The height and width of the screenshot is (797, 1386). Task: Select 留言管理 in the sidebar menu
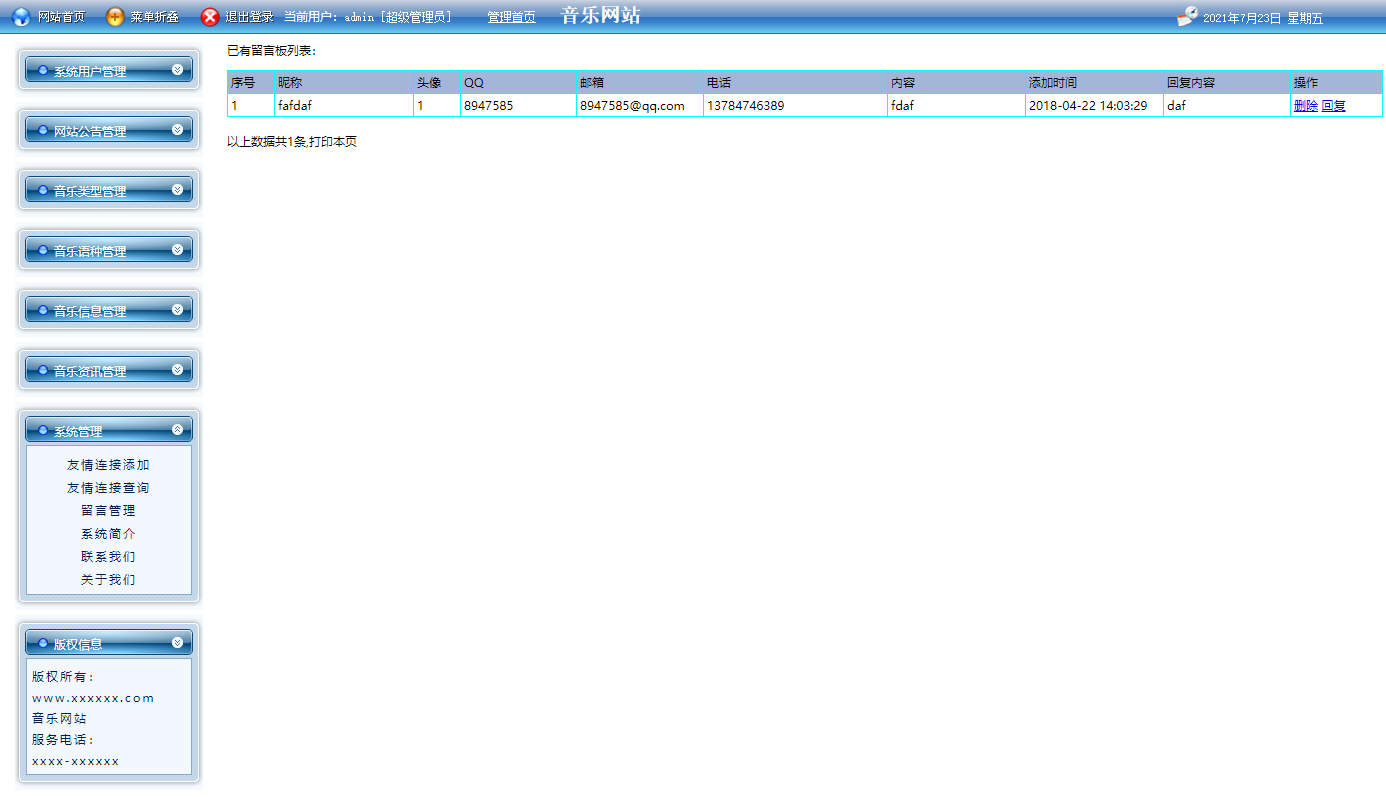[108, 511]
